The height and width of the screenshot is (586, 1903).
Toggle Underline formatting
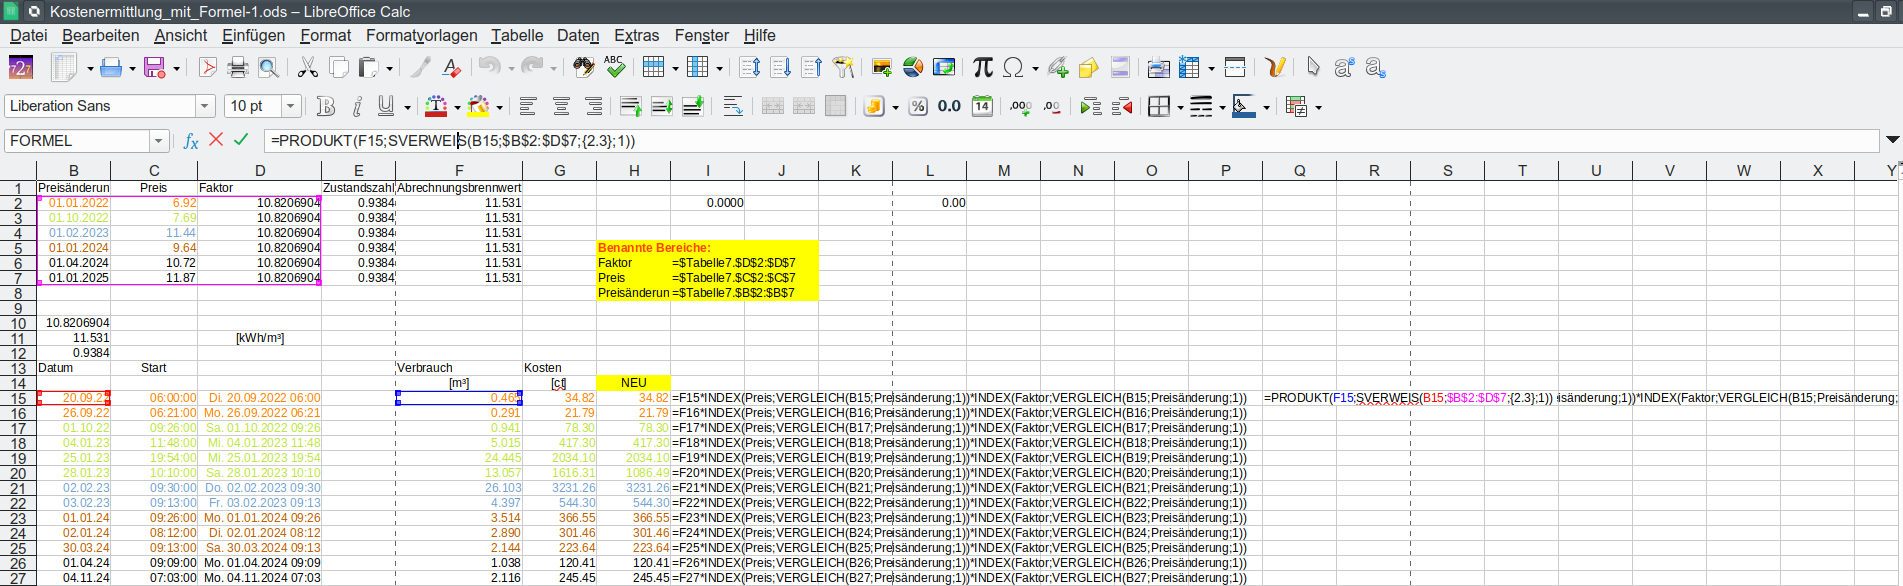point(386,106)
